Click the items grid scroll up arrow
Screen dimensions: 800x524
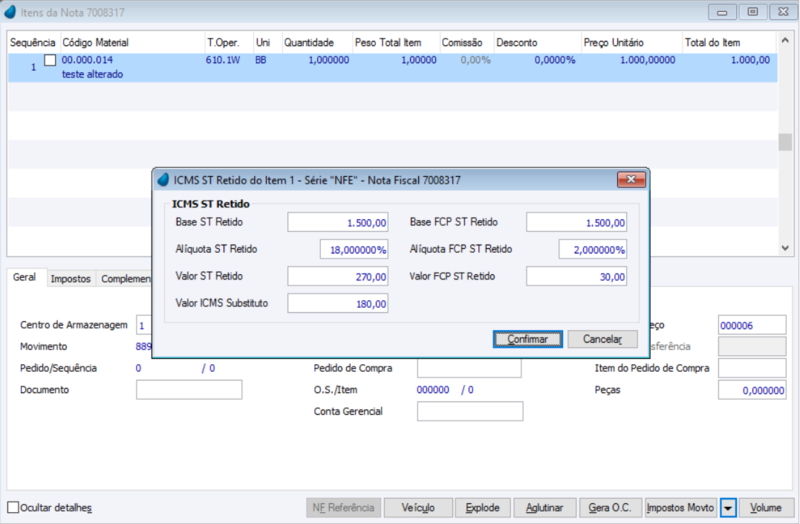pyautogui.click(x=785, y=40)
